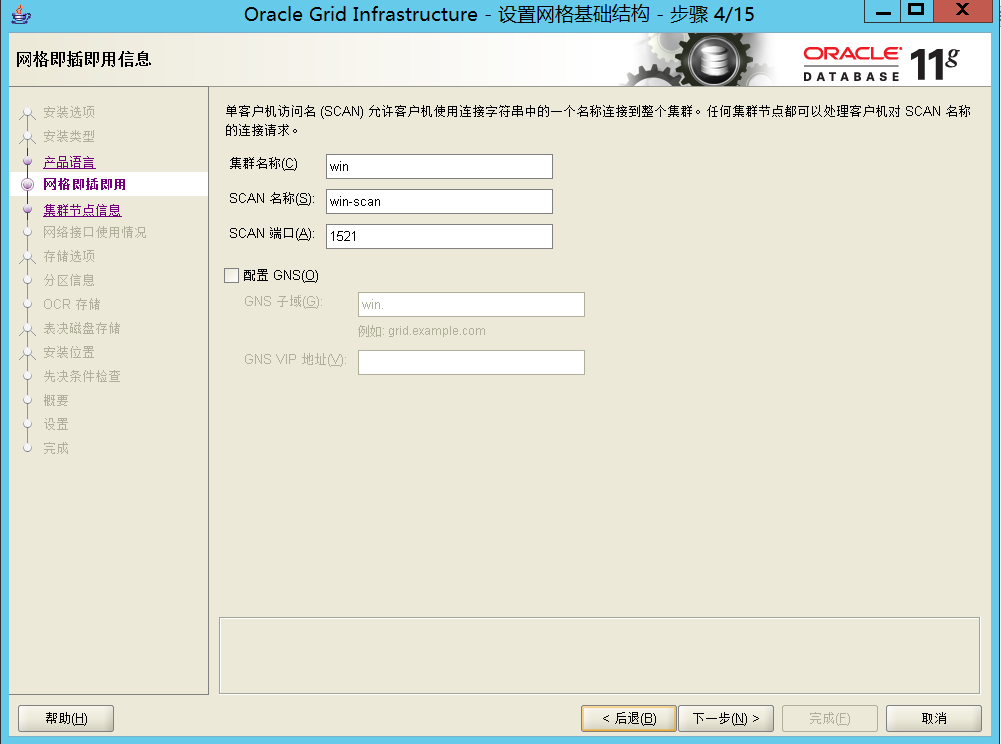This screenshot has height=744, width=1001.
Task: Click the OCR 存储 step label
Action: pos(72,305)
